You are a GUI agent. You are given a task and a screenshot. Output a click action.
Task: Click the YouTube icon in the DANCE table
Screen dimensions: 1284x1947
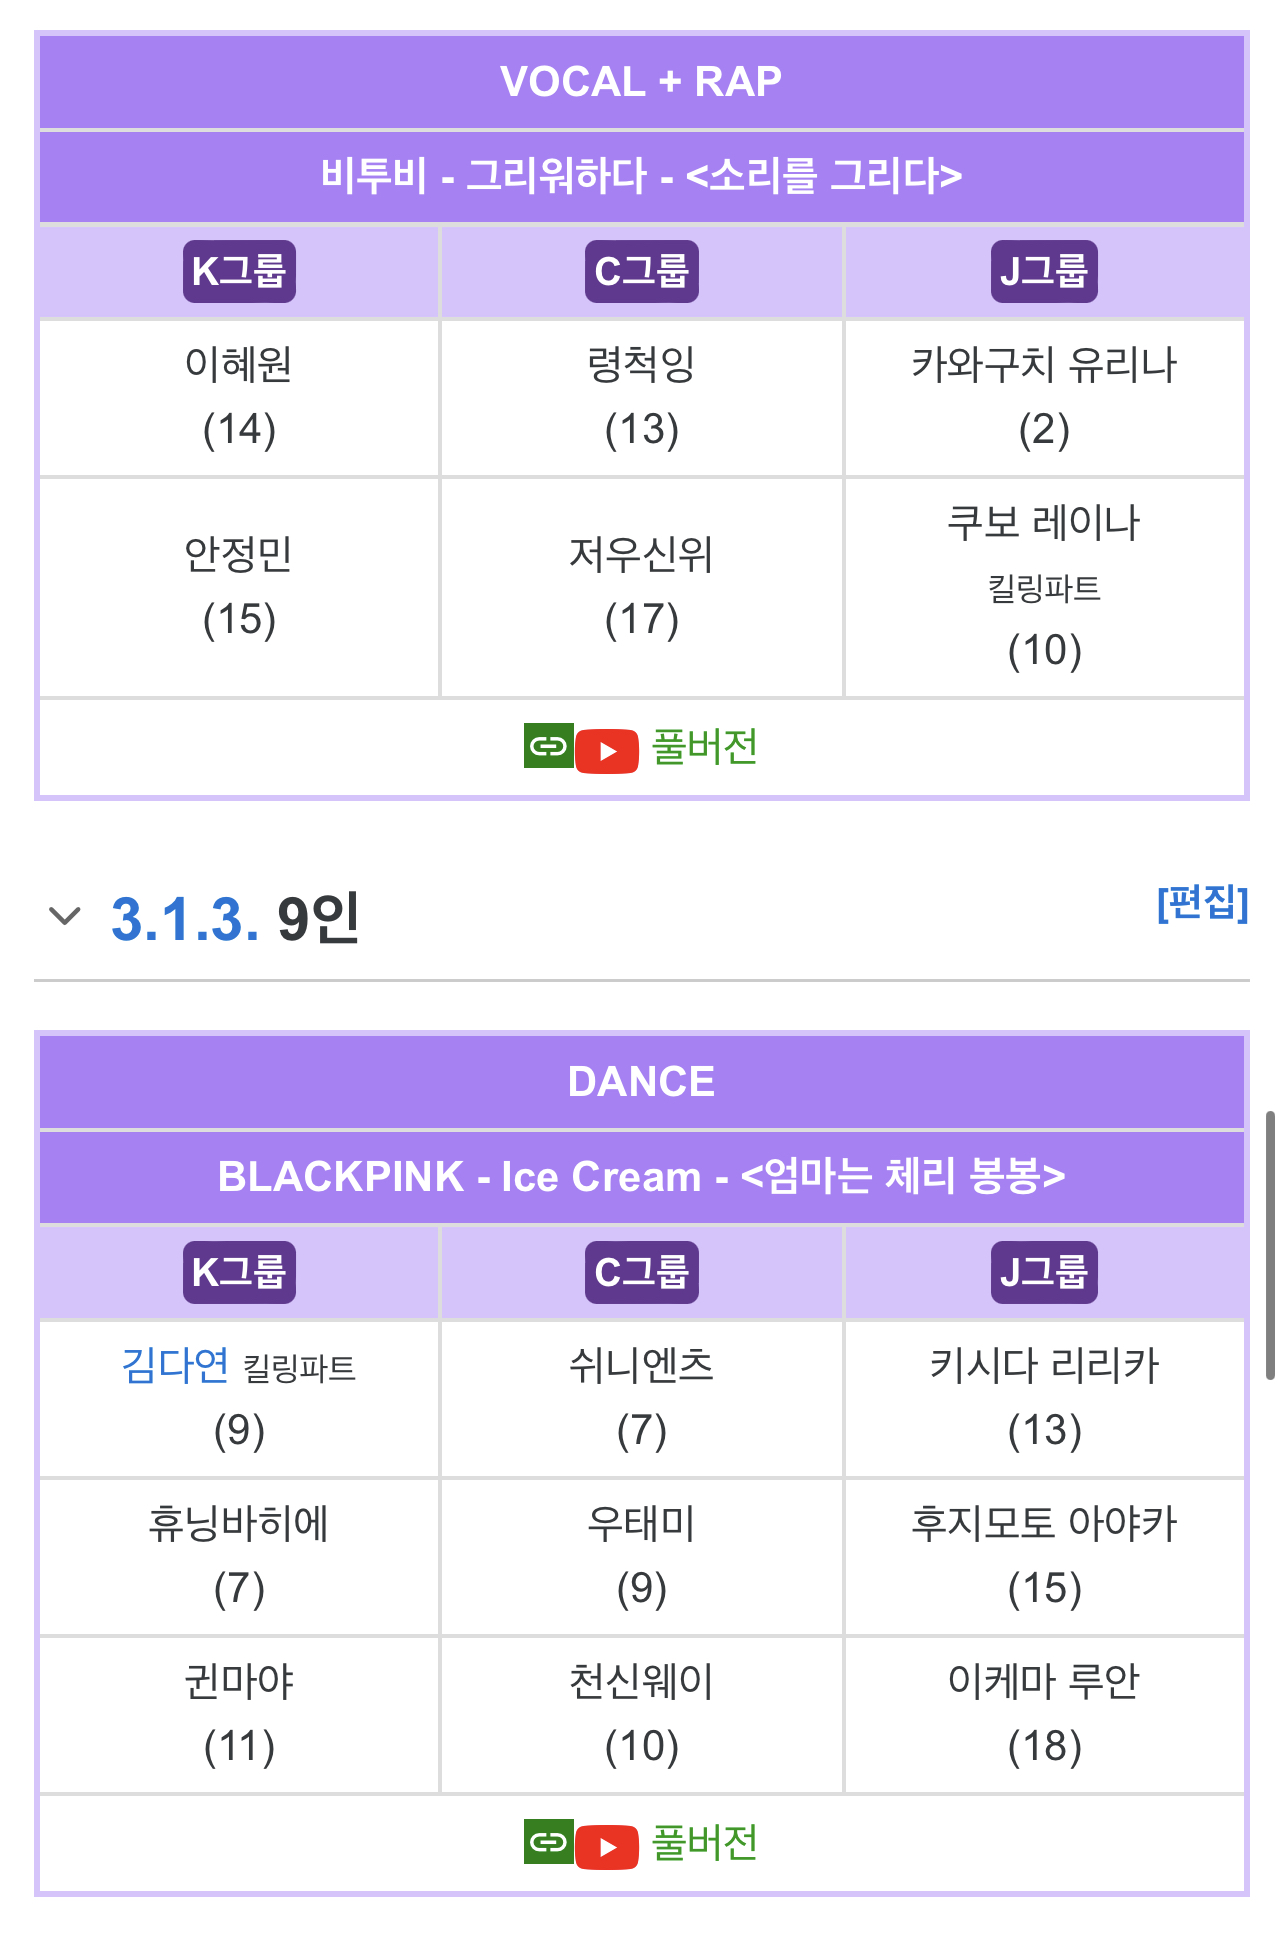click(x=607, y=1845)
